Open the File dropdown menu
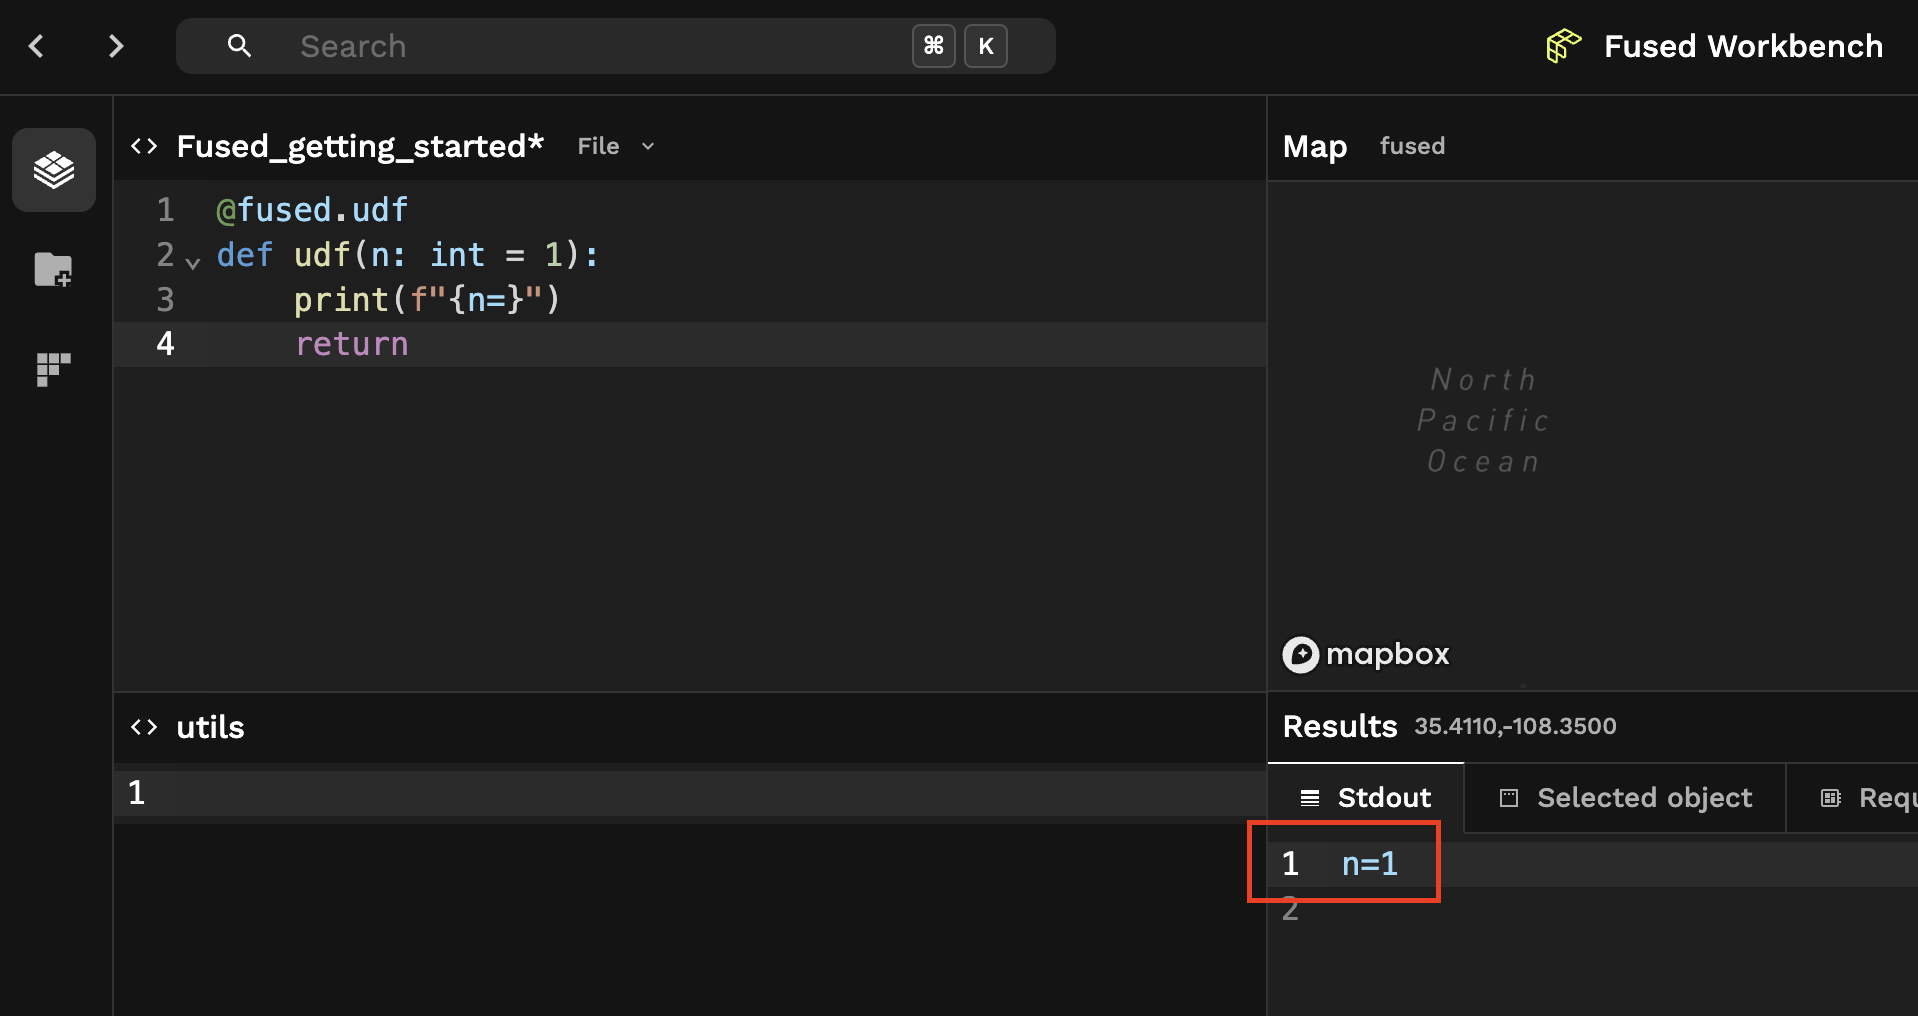The height and width of the screenshot is (1016, 1918). pos(616,146)
